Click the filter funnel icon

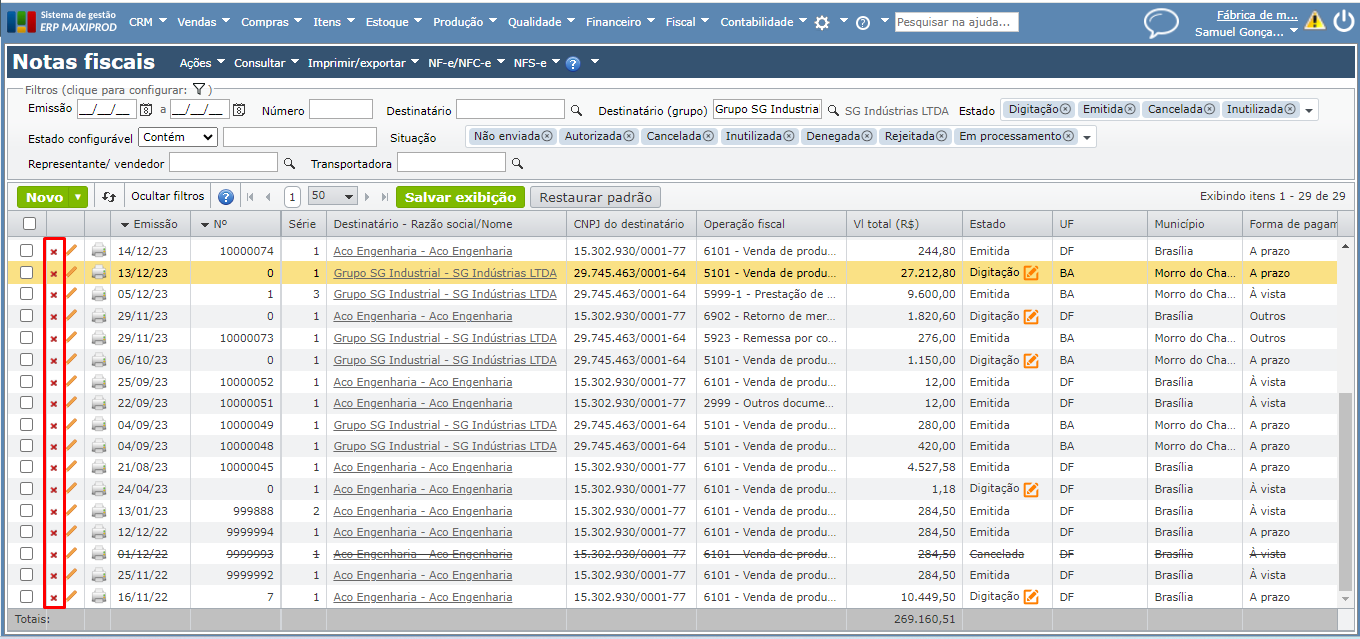[199, 90]
